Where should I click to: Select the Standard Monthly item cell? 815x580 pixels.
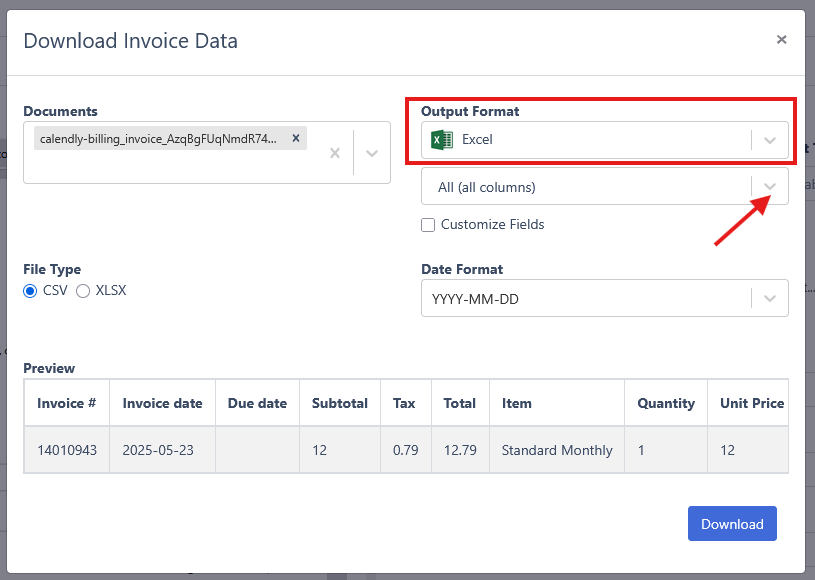pyautogui.click(x=557, y=450)
